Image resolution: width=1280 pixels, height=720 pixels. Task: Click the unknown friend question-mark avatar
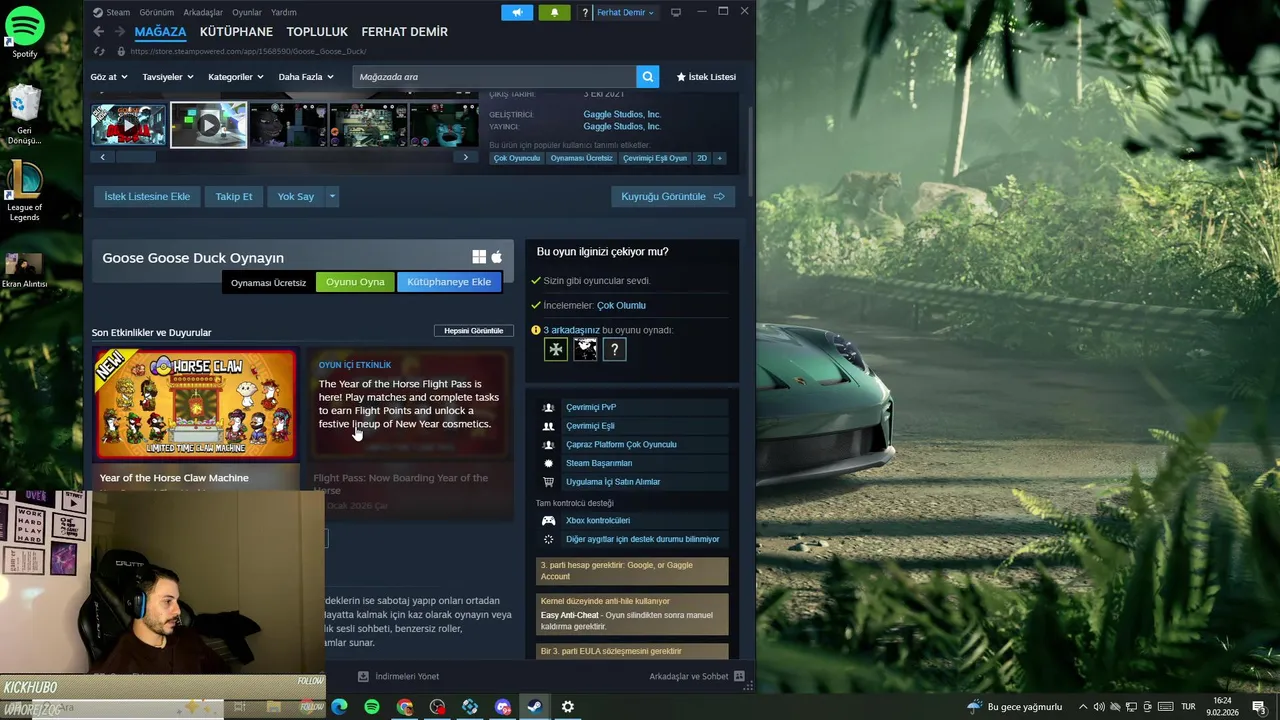615,349
